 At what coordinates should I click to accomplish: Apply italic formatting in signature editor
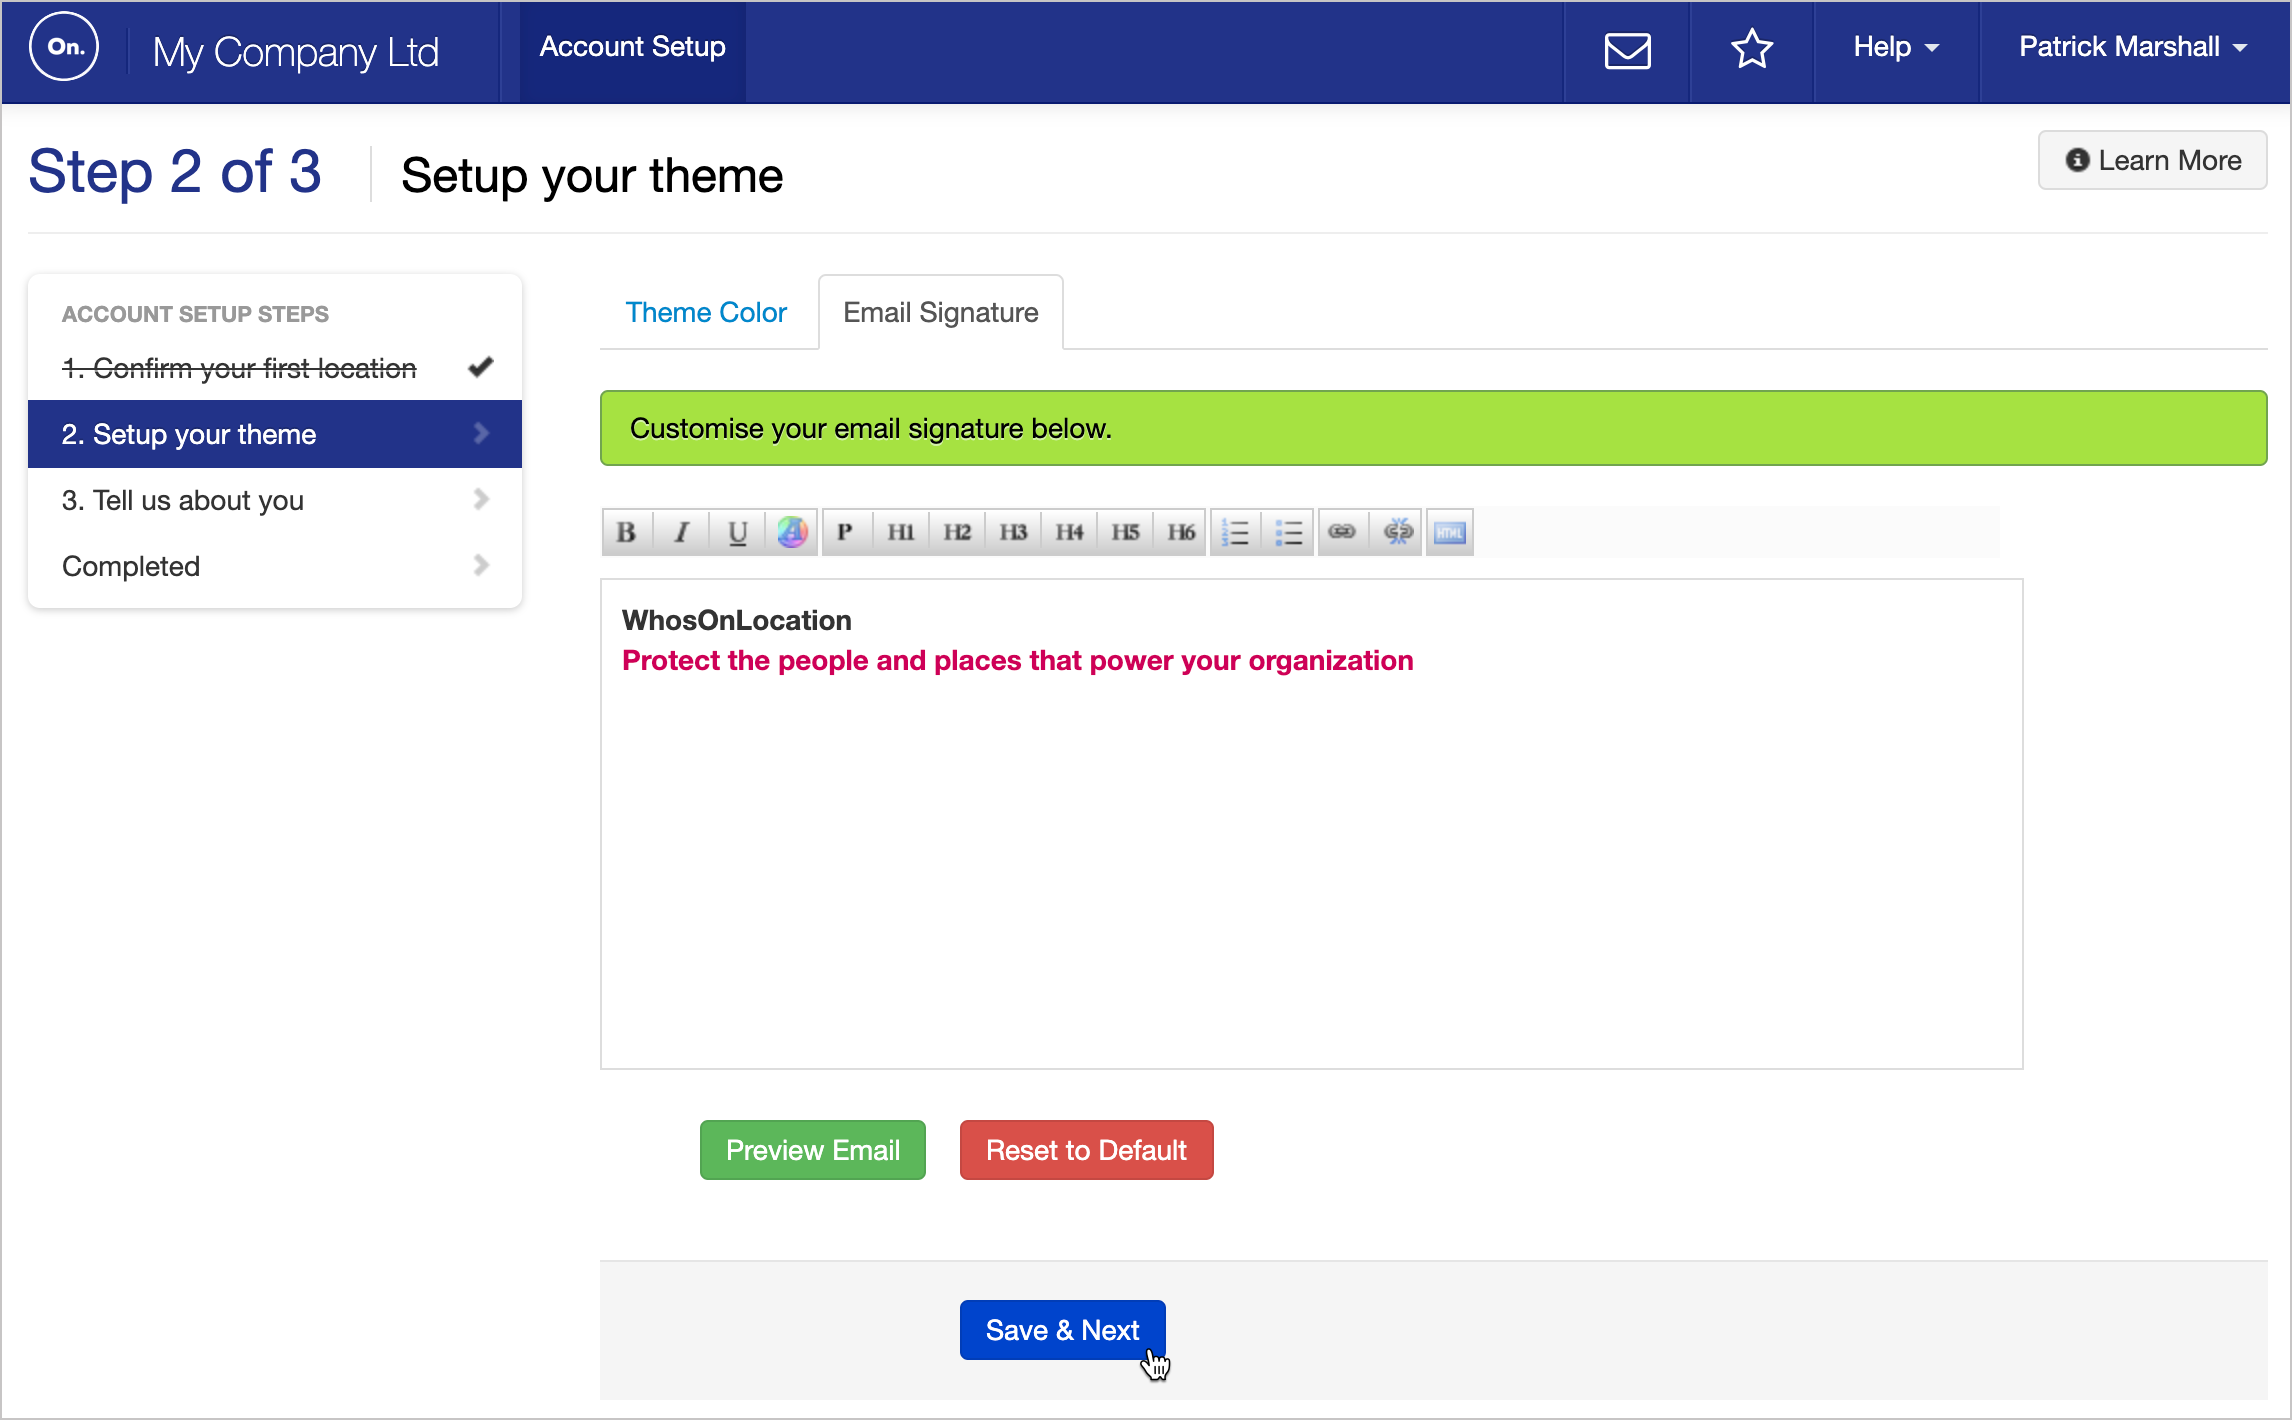pyautogui.click(x=682, y=532)
